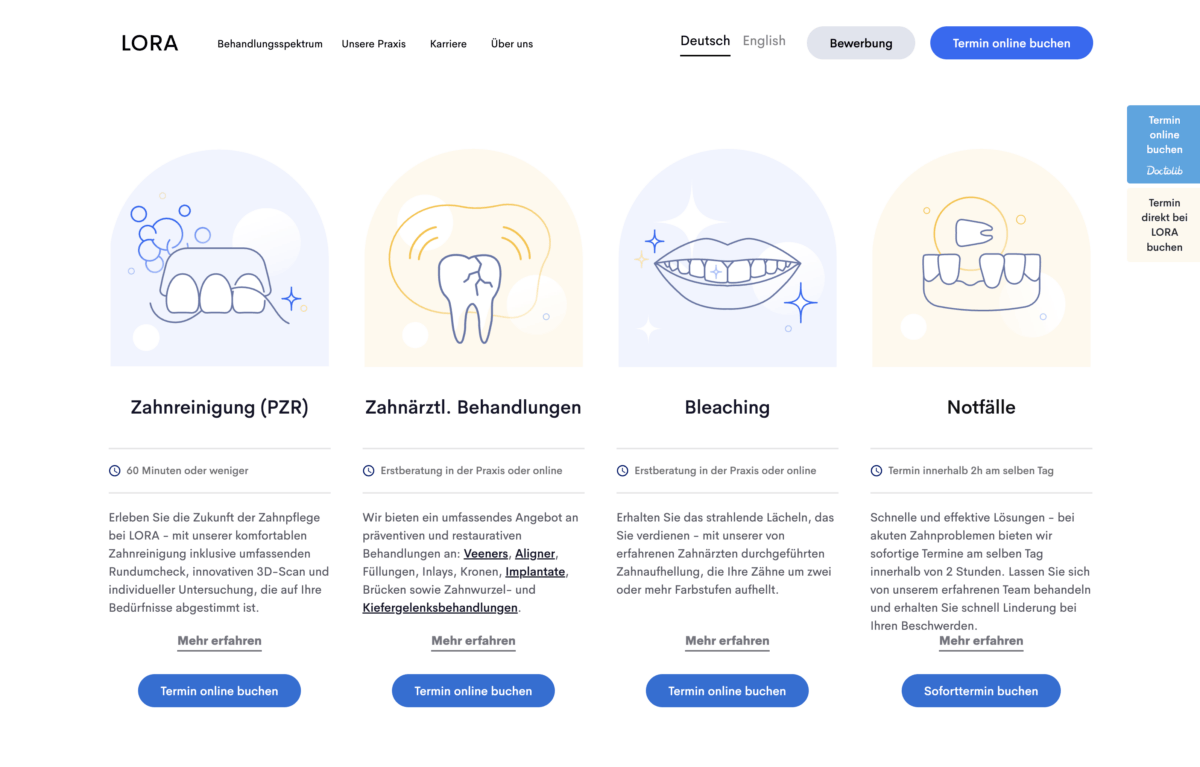Click Soforttermin buchen button
Viewport: 1200px width, 767px height.
[x=981, y=691]
